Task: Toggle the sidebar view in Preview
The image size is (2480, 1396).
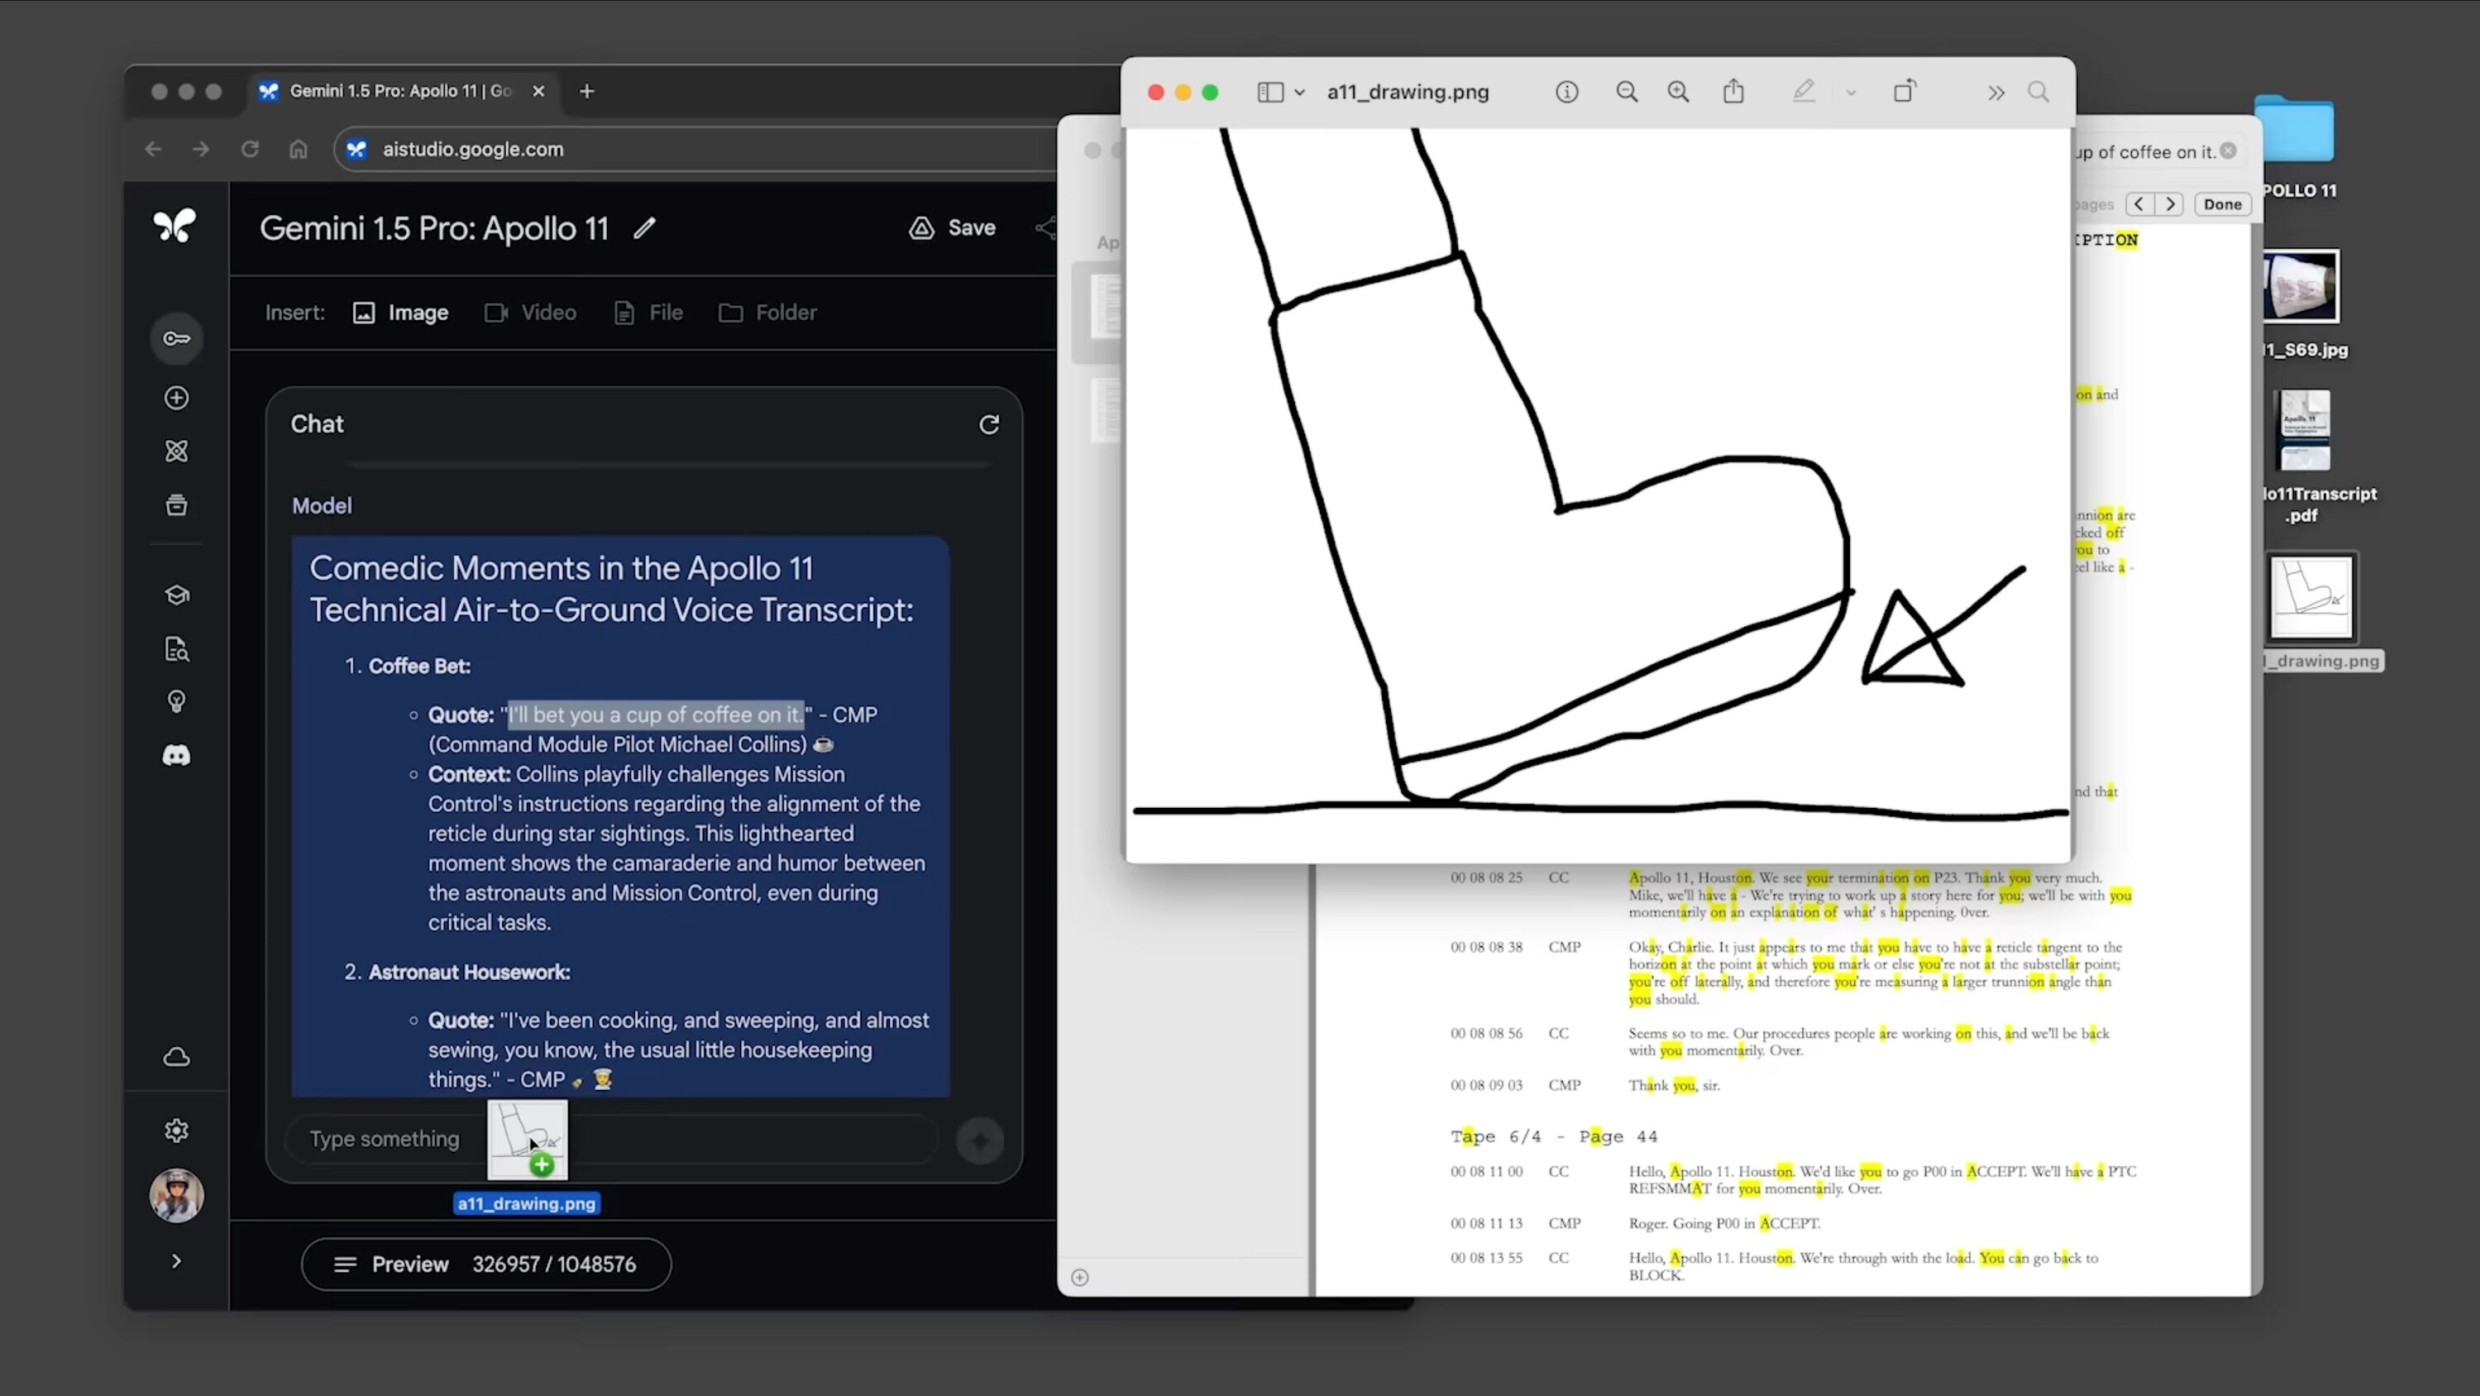Action: (x=1270, y=91)
